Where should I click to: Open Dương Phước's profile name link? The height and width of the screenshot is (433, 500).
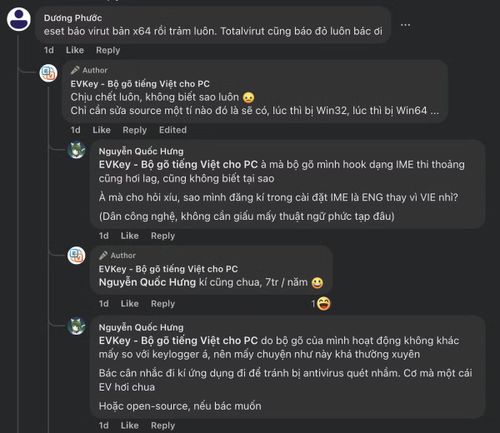point(73,18)
